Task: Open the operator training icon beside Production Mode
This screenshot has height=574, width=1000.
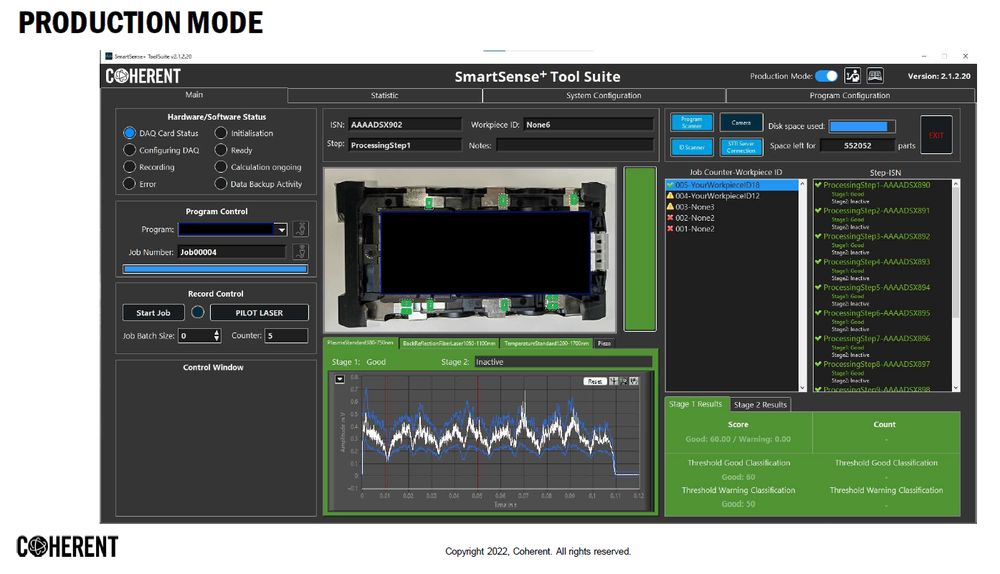Action: tap(853, 76)
